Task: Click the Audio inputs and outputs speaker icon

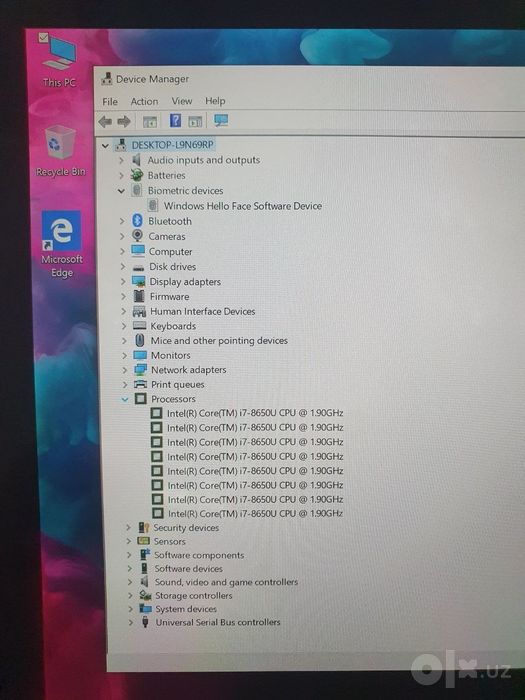Action: [137, 160]
